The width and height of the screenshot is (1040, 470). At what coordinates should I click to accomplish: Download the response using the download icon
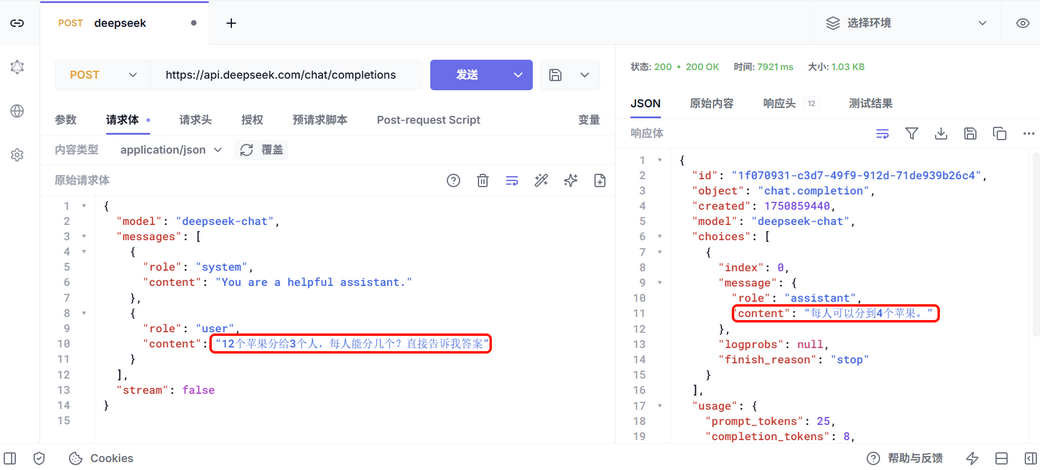coord(941,134)
